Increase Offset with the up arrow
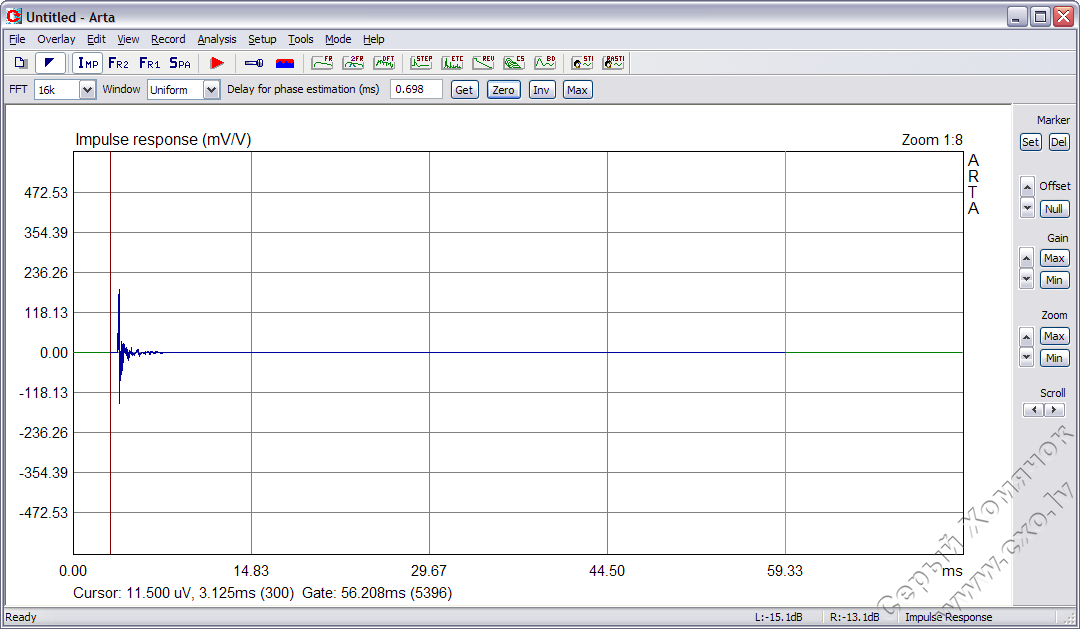The width and height of the screenshot is (1080, 629). (1027, 187)
